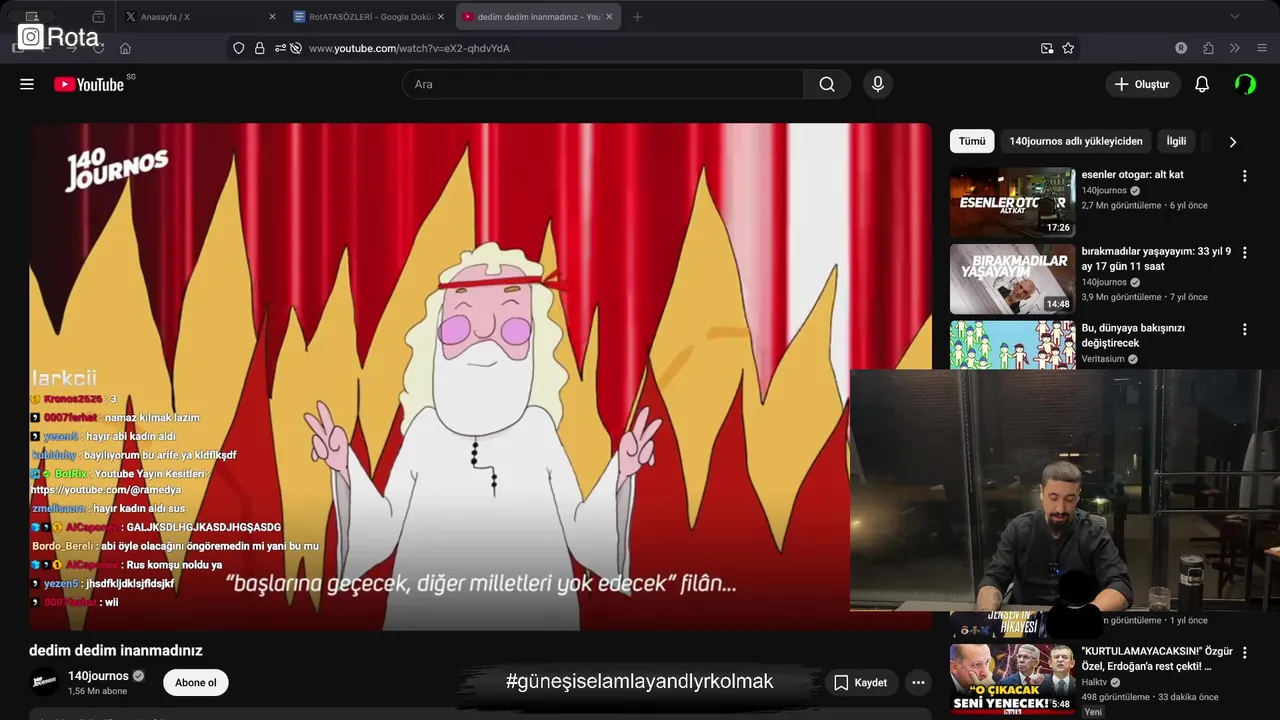
Task: Focus the Ara search field
Action: pos(603,84)
